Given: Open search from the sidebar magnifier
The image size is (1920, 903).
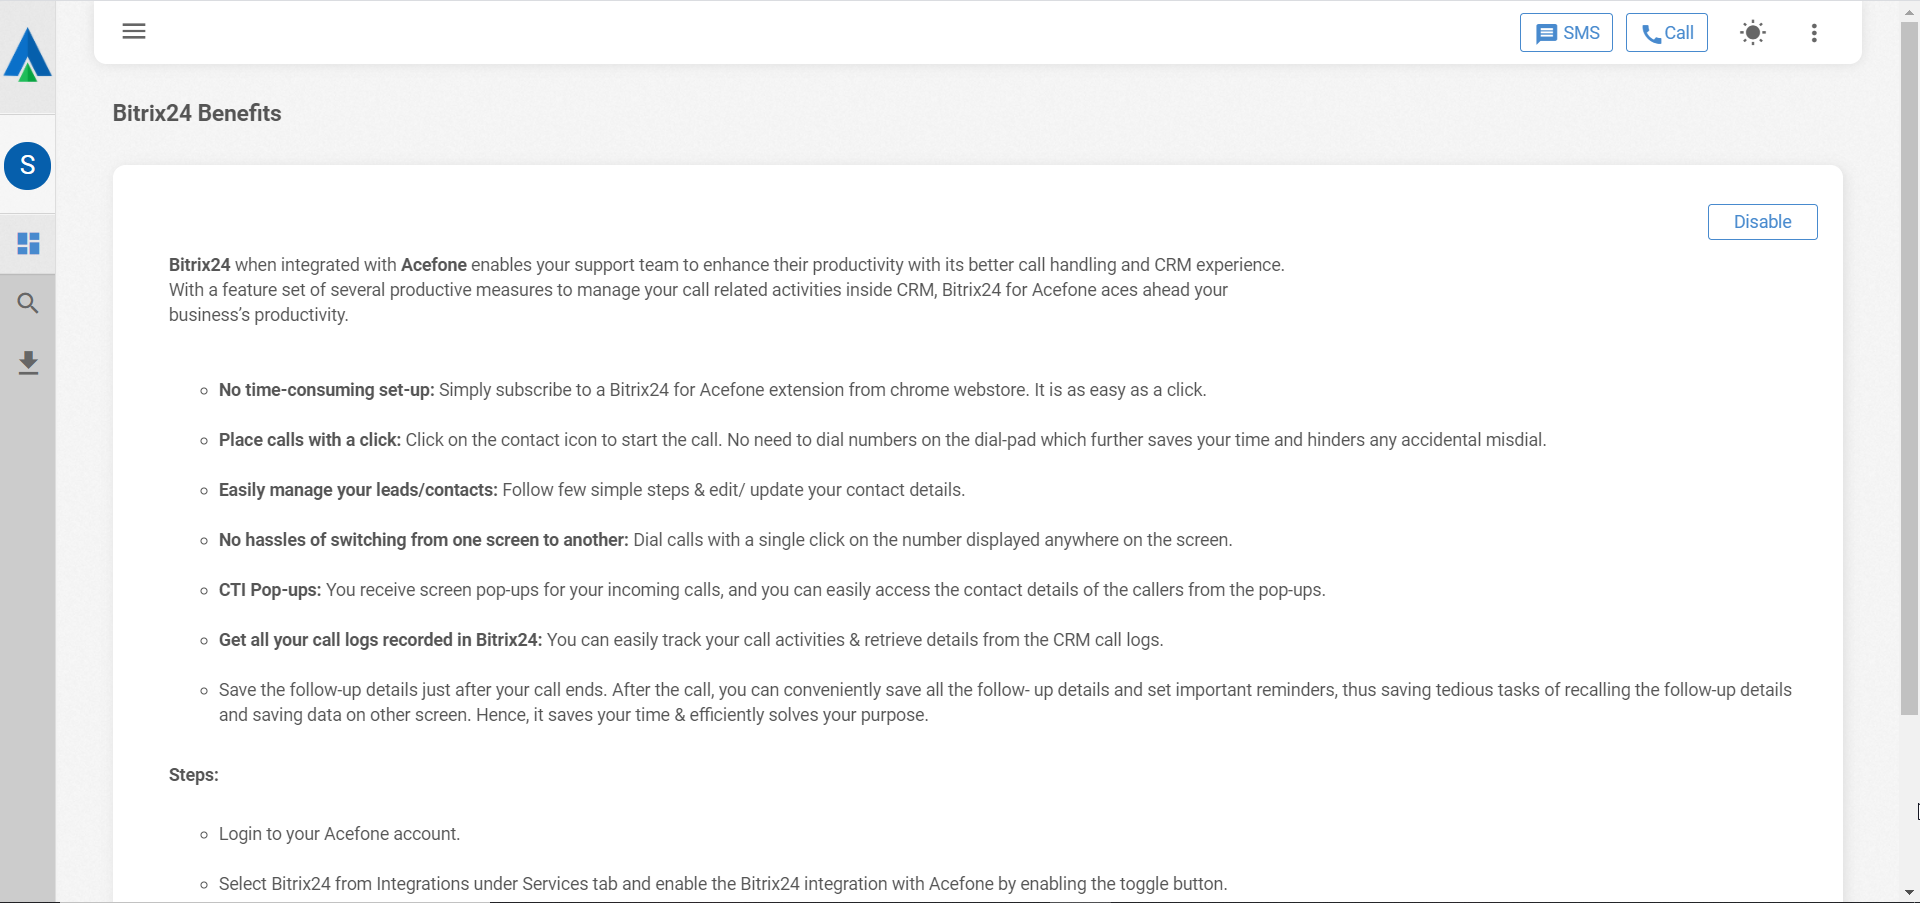Looking at the screenshot, I should point(28,303).
